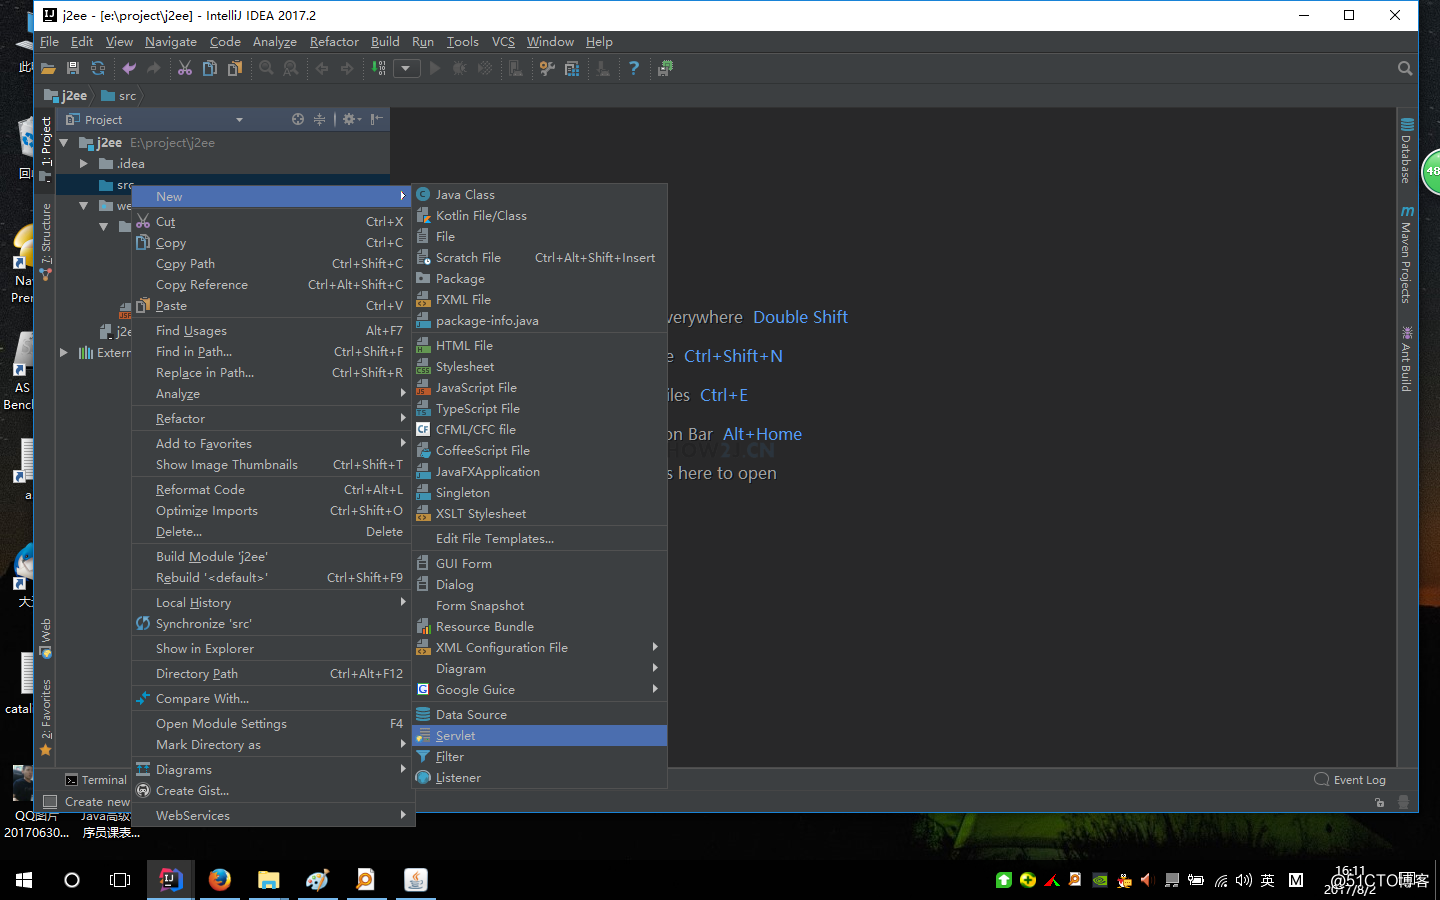Open the Tools menu

pyautogui.click(x=462, y=42)
